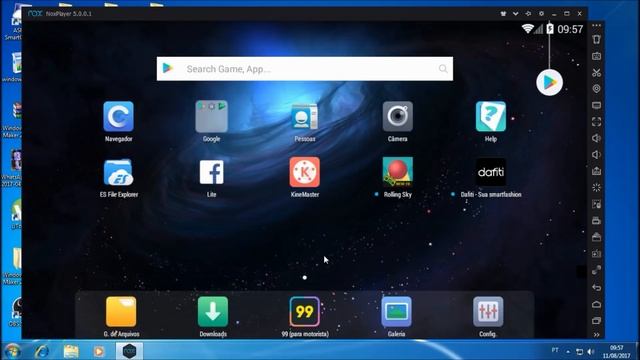Open Internet Explorer from taskbar
This screenshot has height=360, width=640.
(42, 351)
